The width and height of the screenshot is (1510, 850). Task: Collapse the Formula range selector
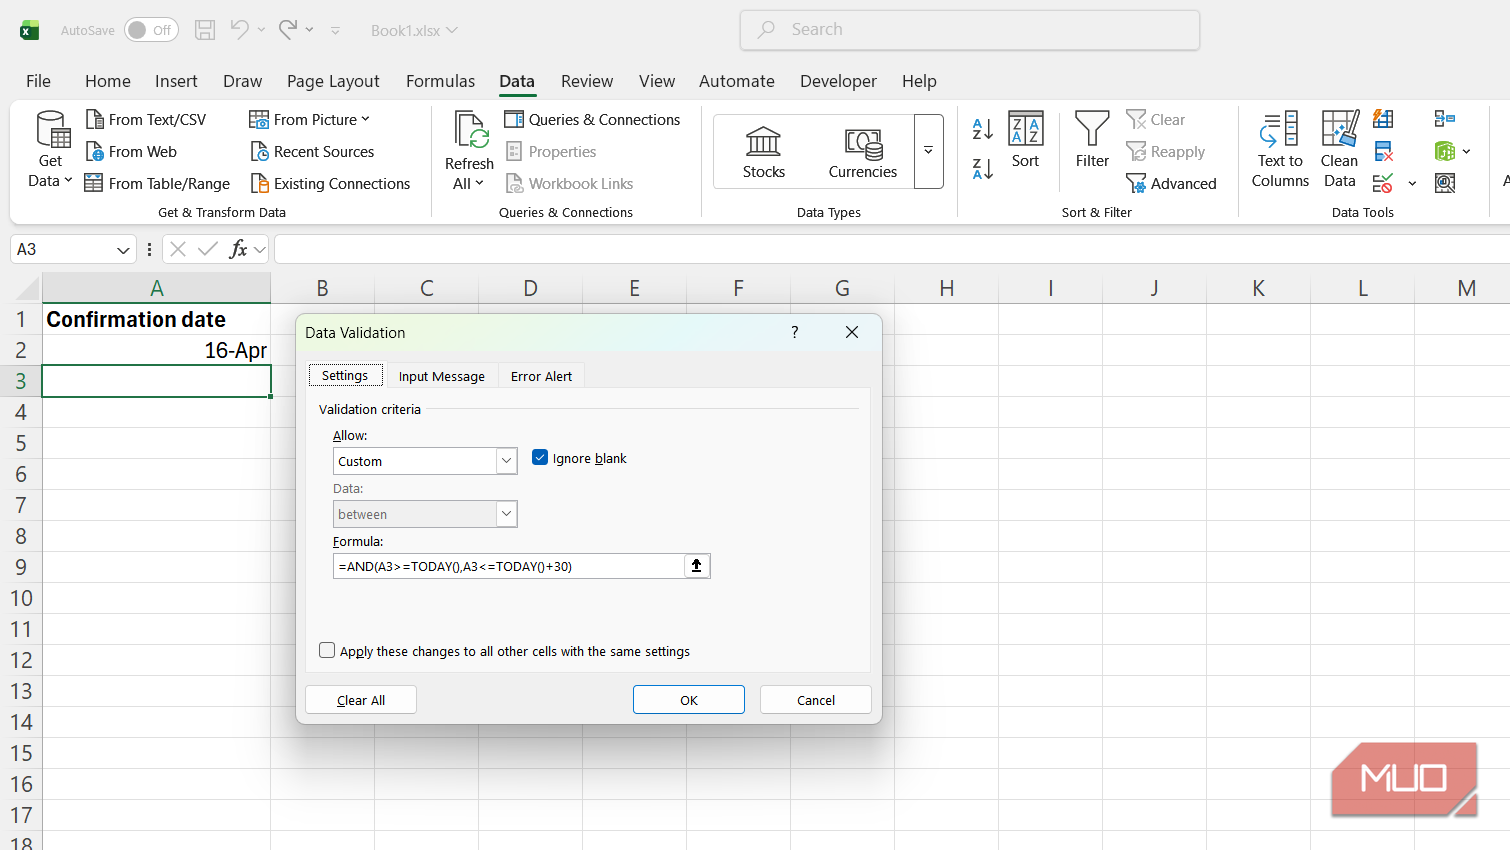click(x=697, y=566)
